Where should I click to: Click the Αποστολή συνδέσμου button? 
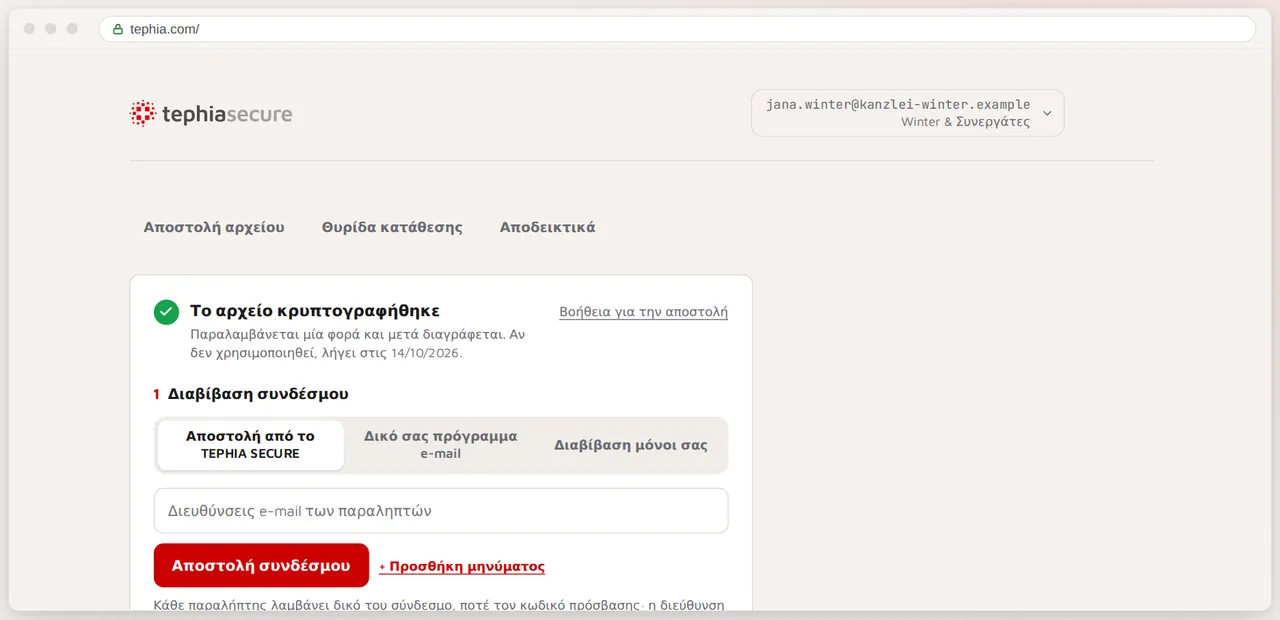coord(261,566)
